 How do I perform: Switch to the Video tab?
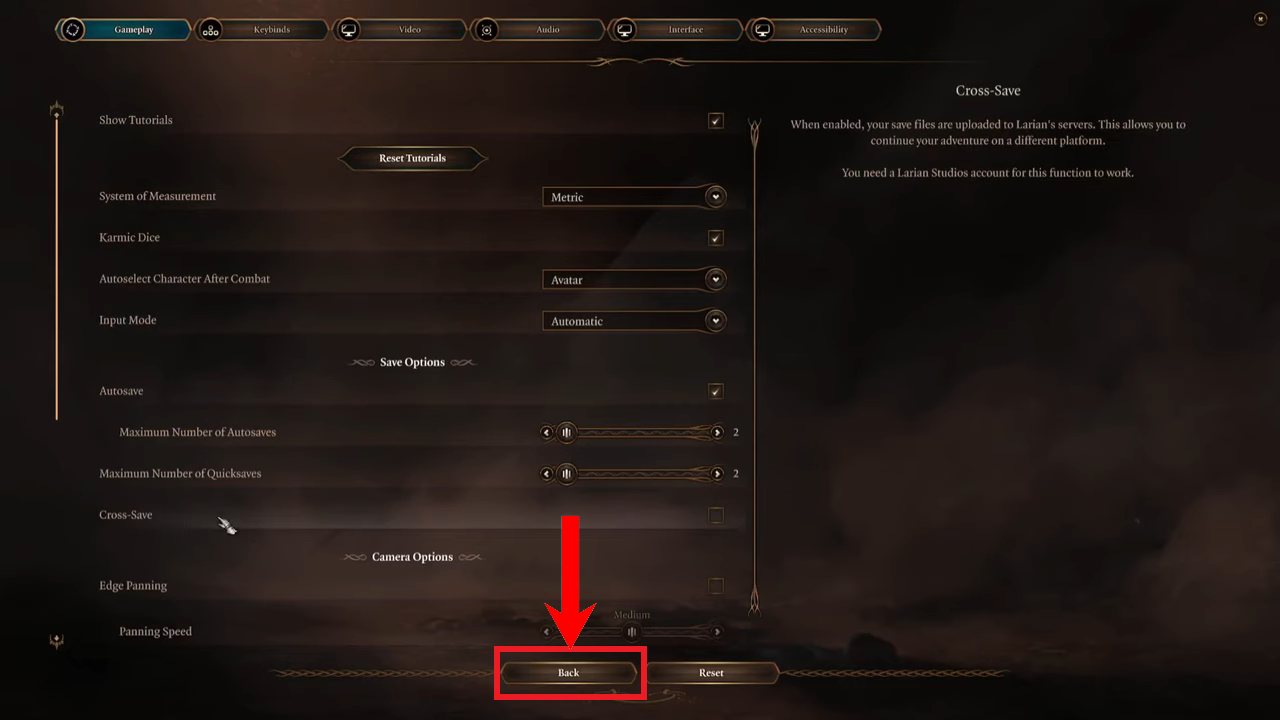click(x=399, y=30)
